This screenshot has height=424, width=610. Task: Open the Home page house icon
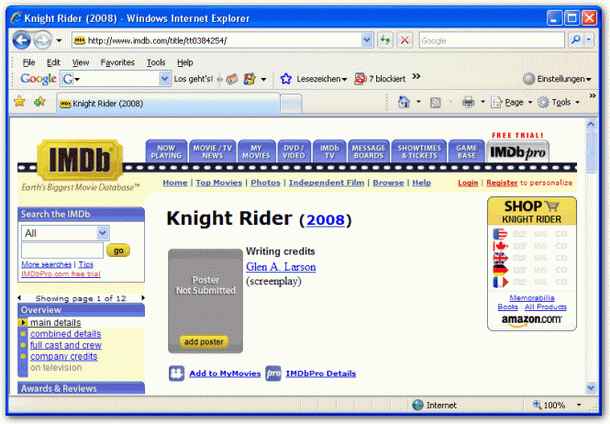pyautogui.click(x=404, y=102)
